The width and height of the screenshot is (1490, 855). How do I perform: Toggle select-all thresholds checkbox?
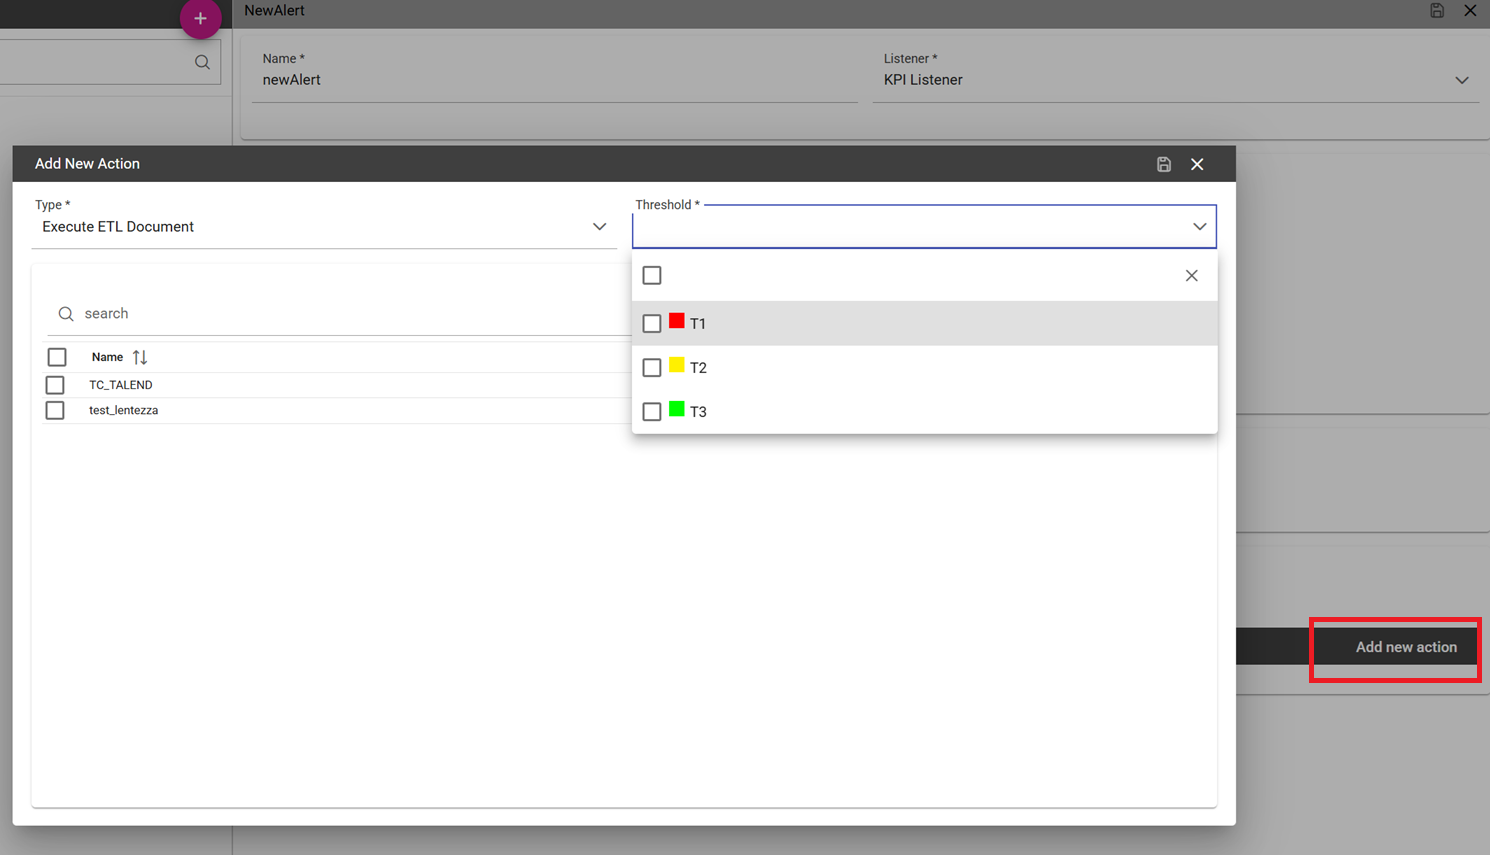(x=652, y=275)
